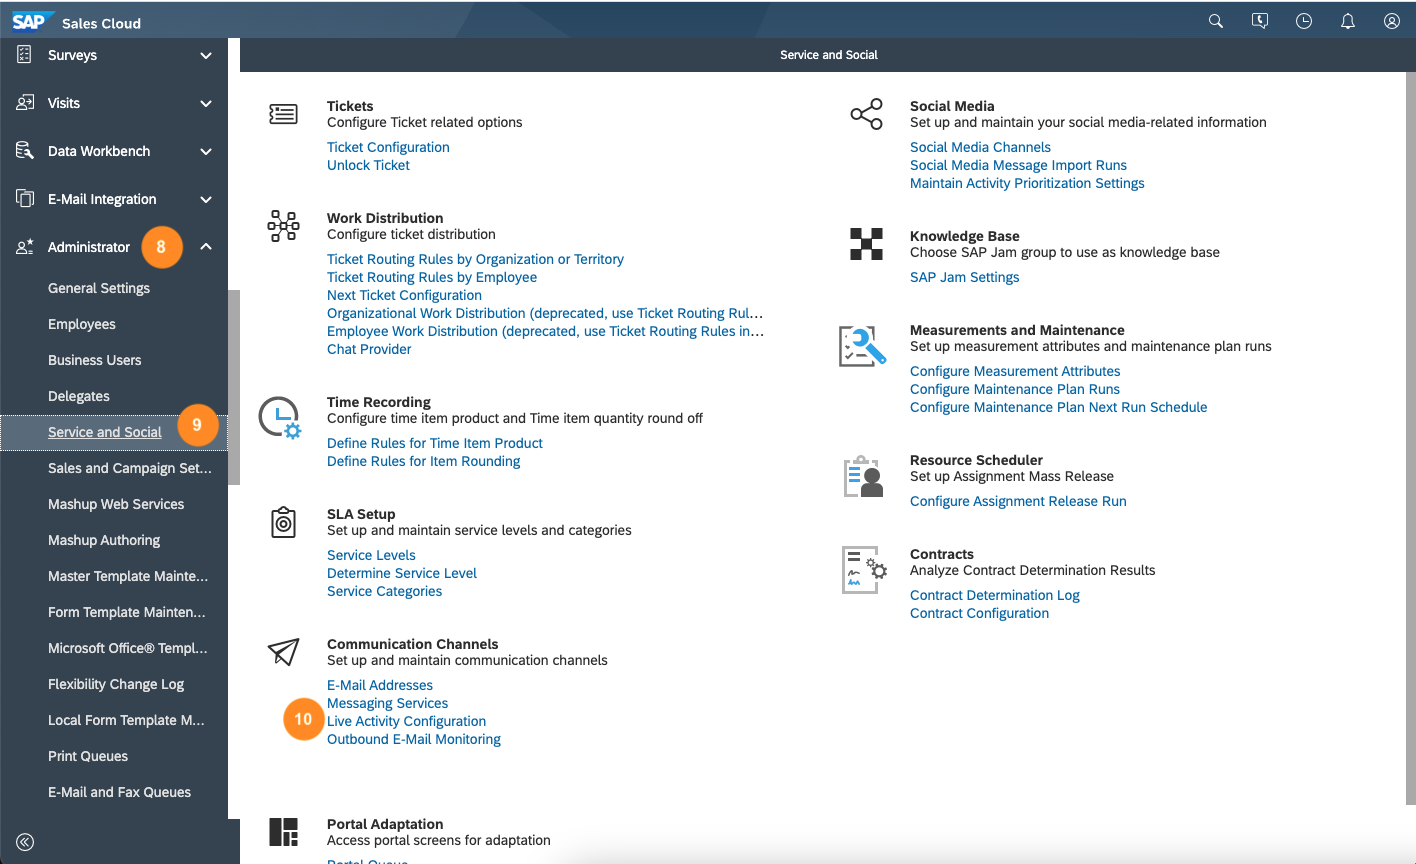
Task: Open Define Rules for Time Item Product
Action: (435, 443)
